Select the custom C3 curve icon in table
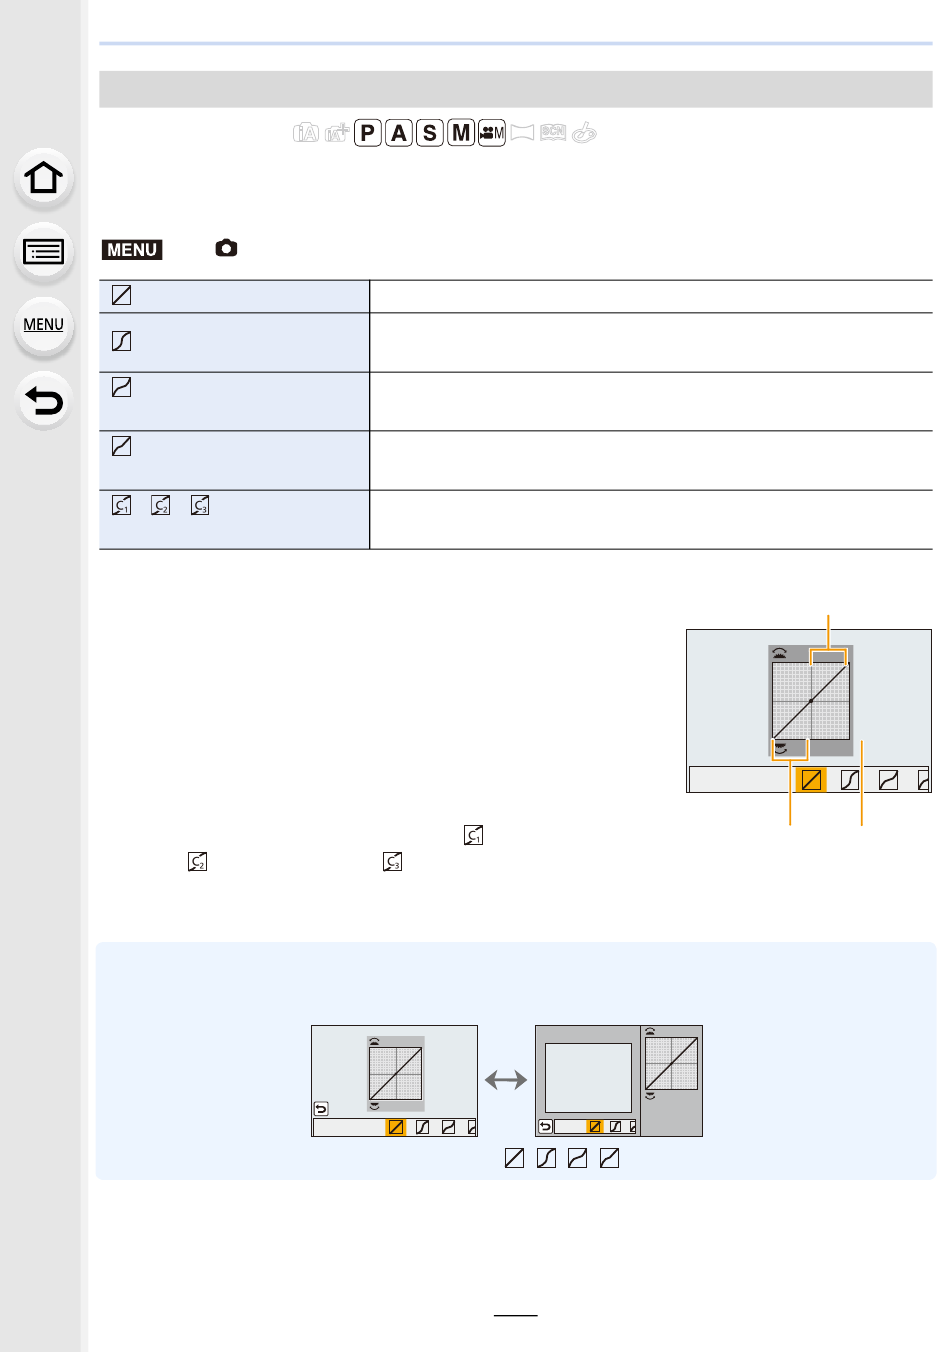950x1352 pixels. coord(200,505)
